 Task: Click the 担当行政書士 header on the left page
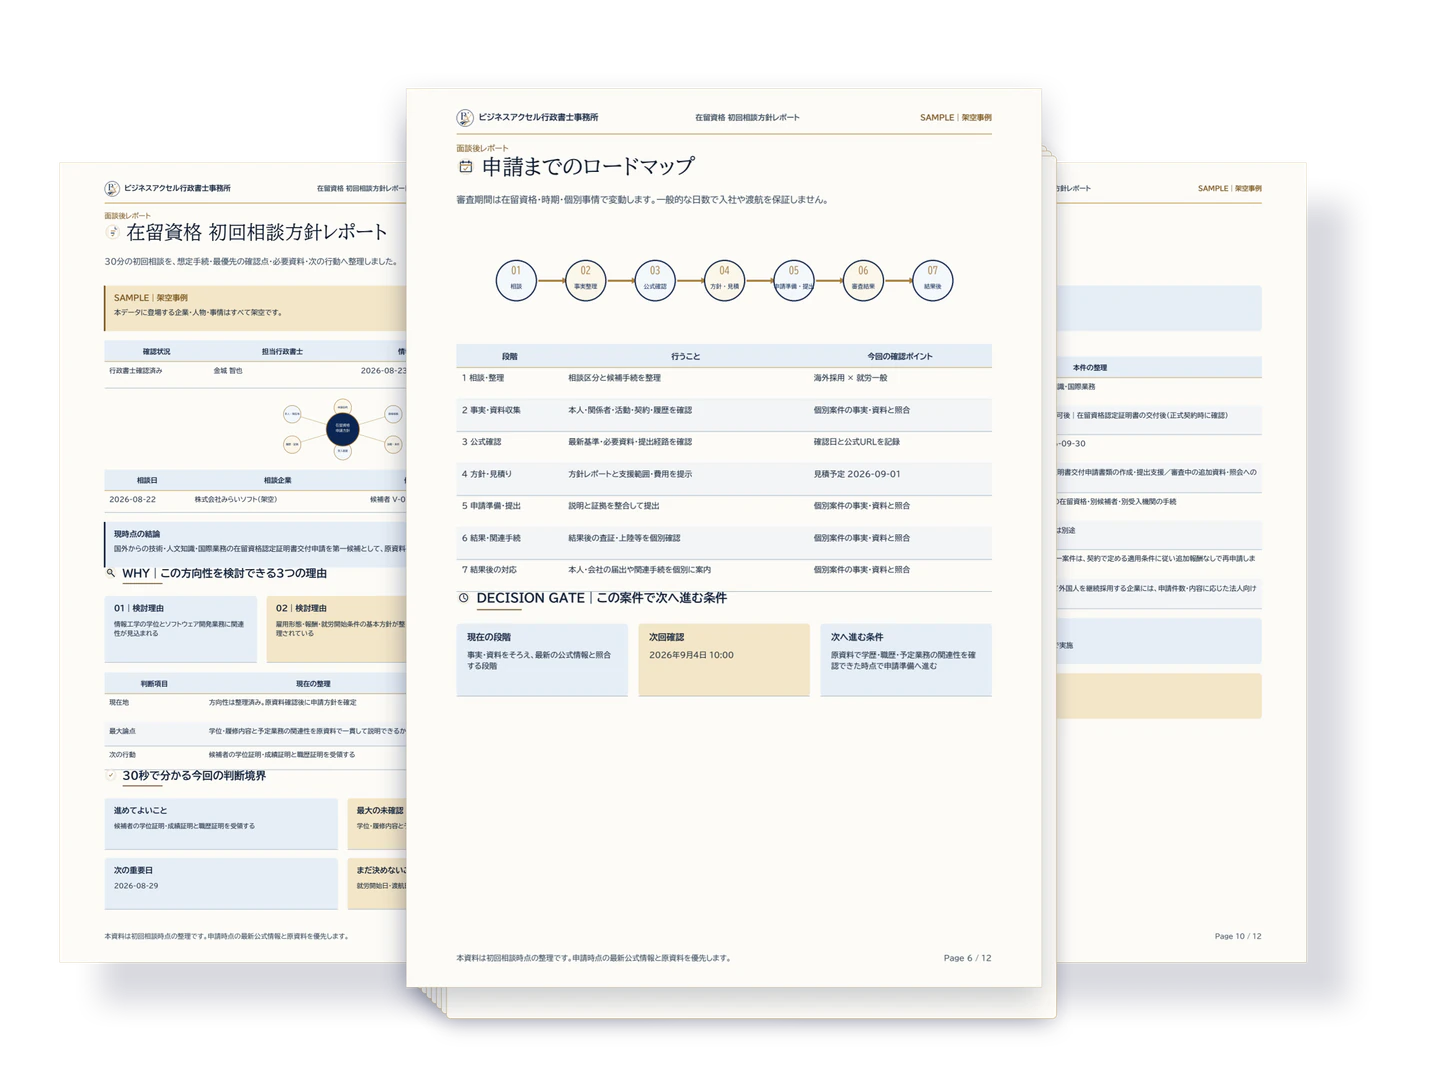point(282,352)
